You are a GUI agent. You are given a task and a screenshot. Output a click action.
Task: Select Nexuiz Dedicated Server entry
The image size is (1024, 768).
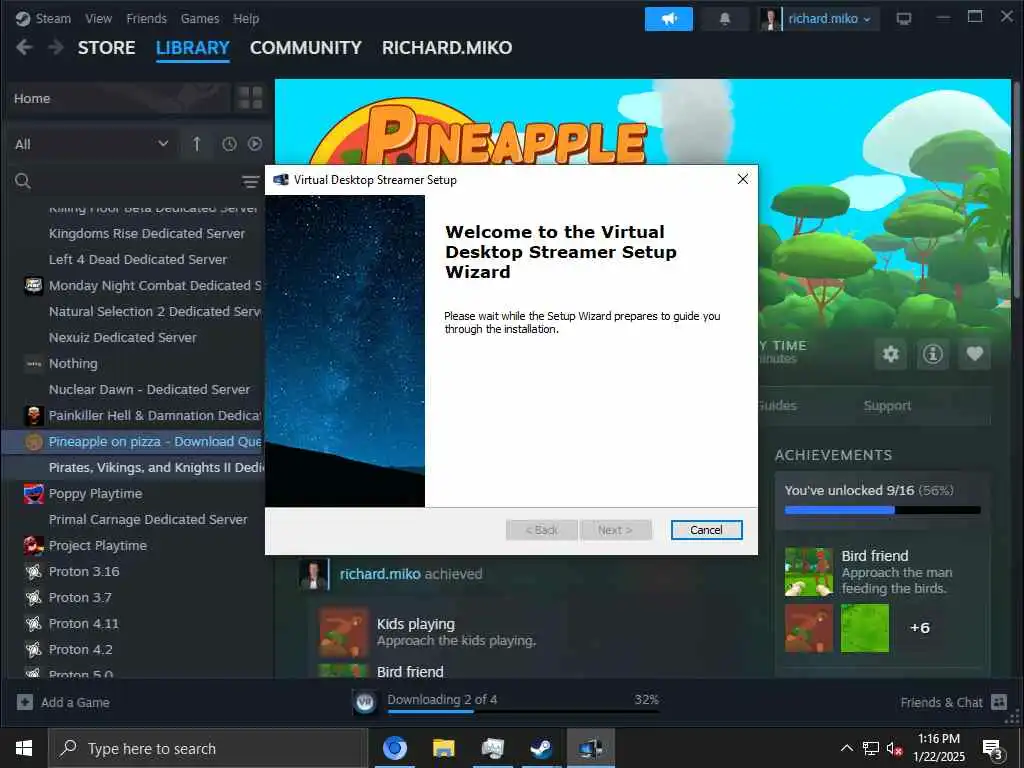pyautogui.click(x=123, y=338)
